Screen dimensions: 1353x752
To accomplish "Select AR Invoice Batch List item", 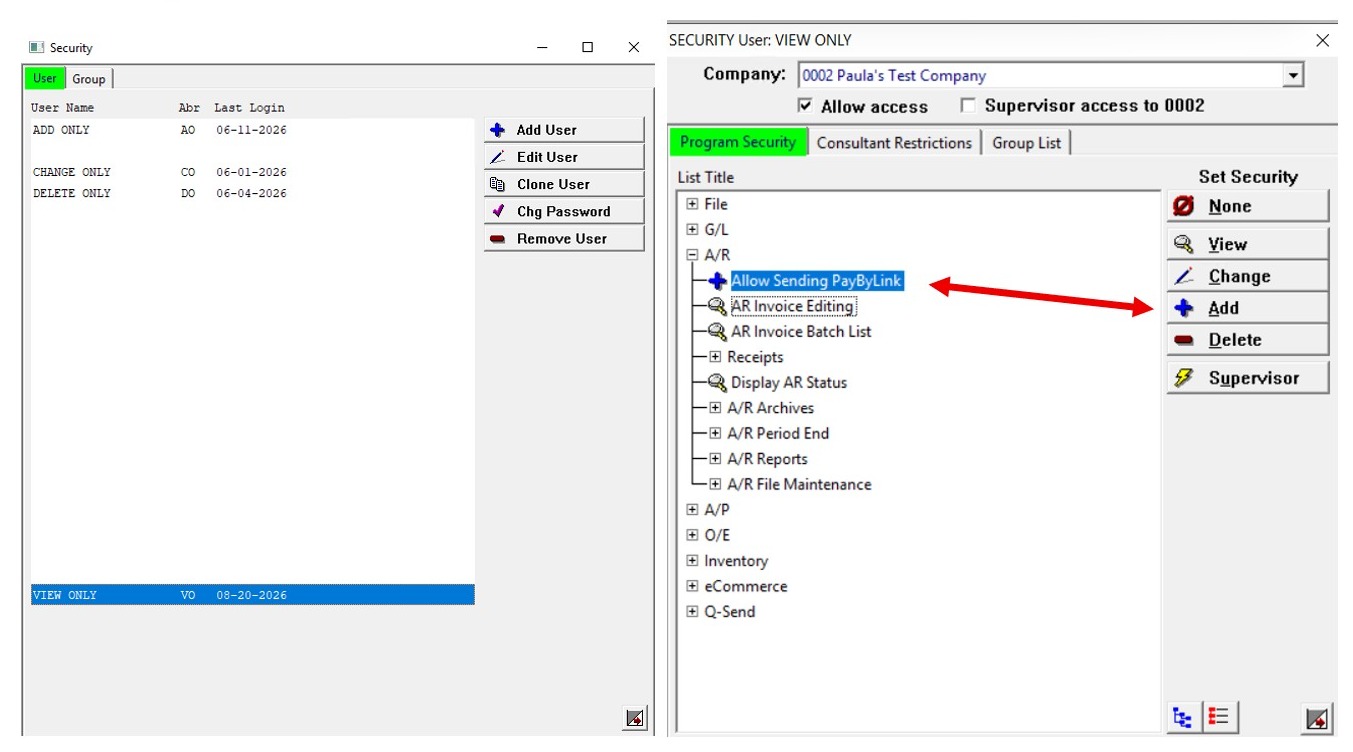I will [801, 331].
